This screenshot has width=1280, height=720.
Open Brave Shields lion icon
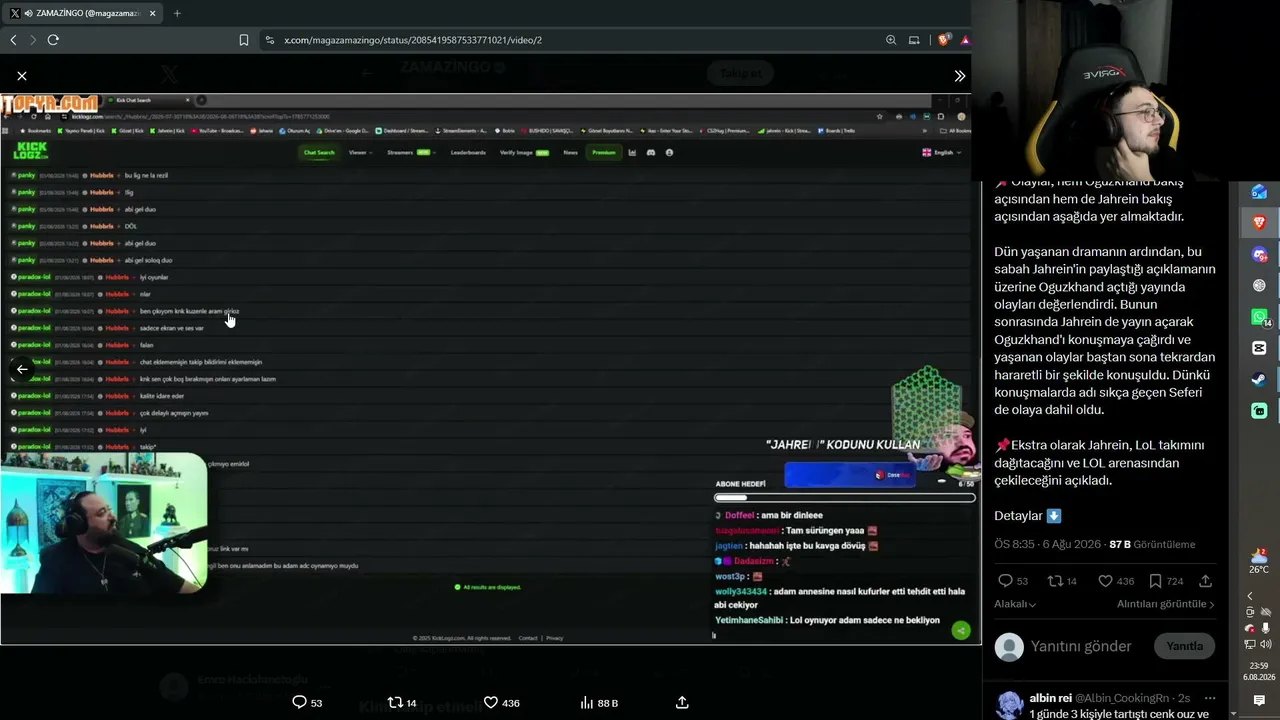coord(943,40)
